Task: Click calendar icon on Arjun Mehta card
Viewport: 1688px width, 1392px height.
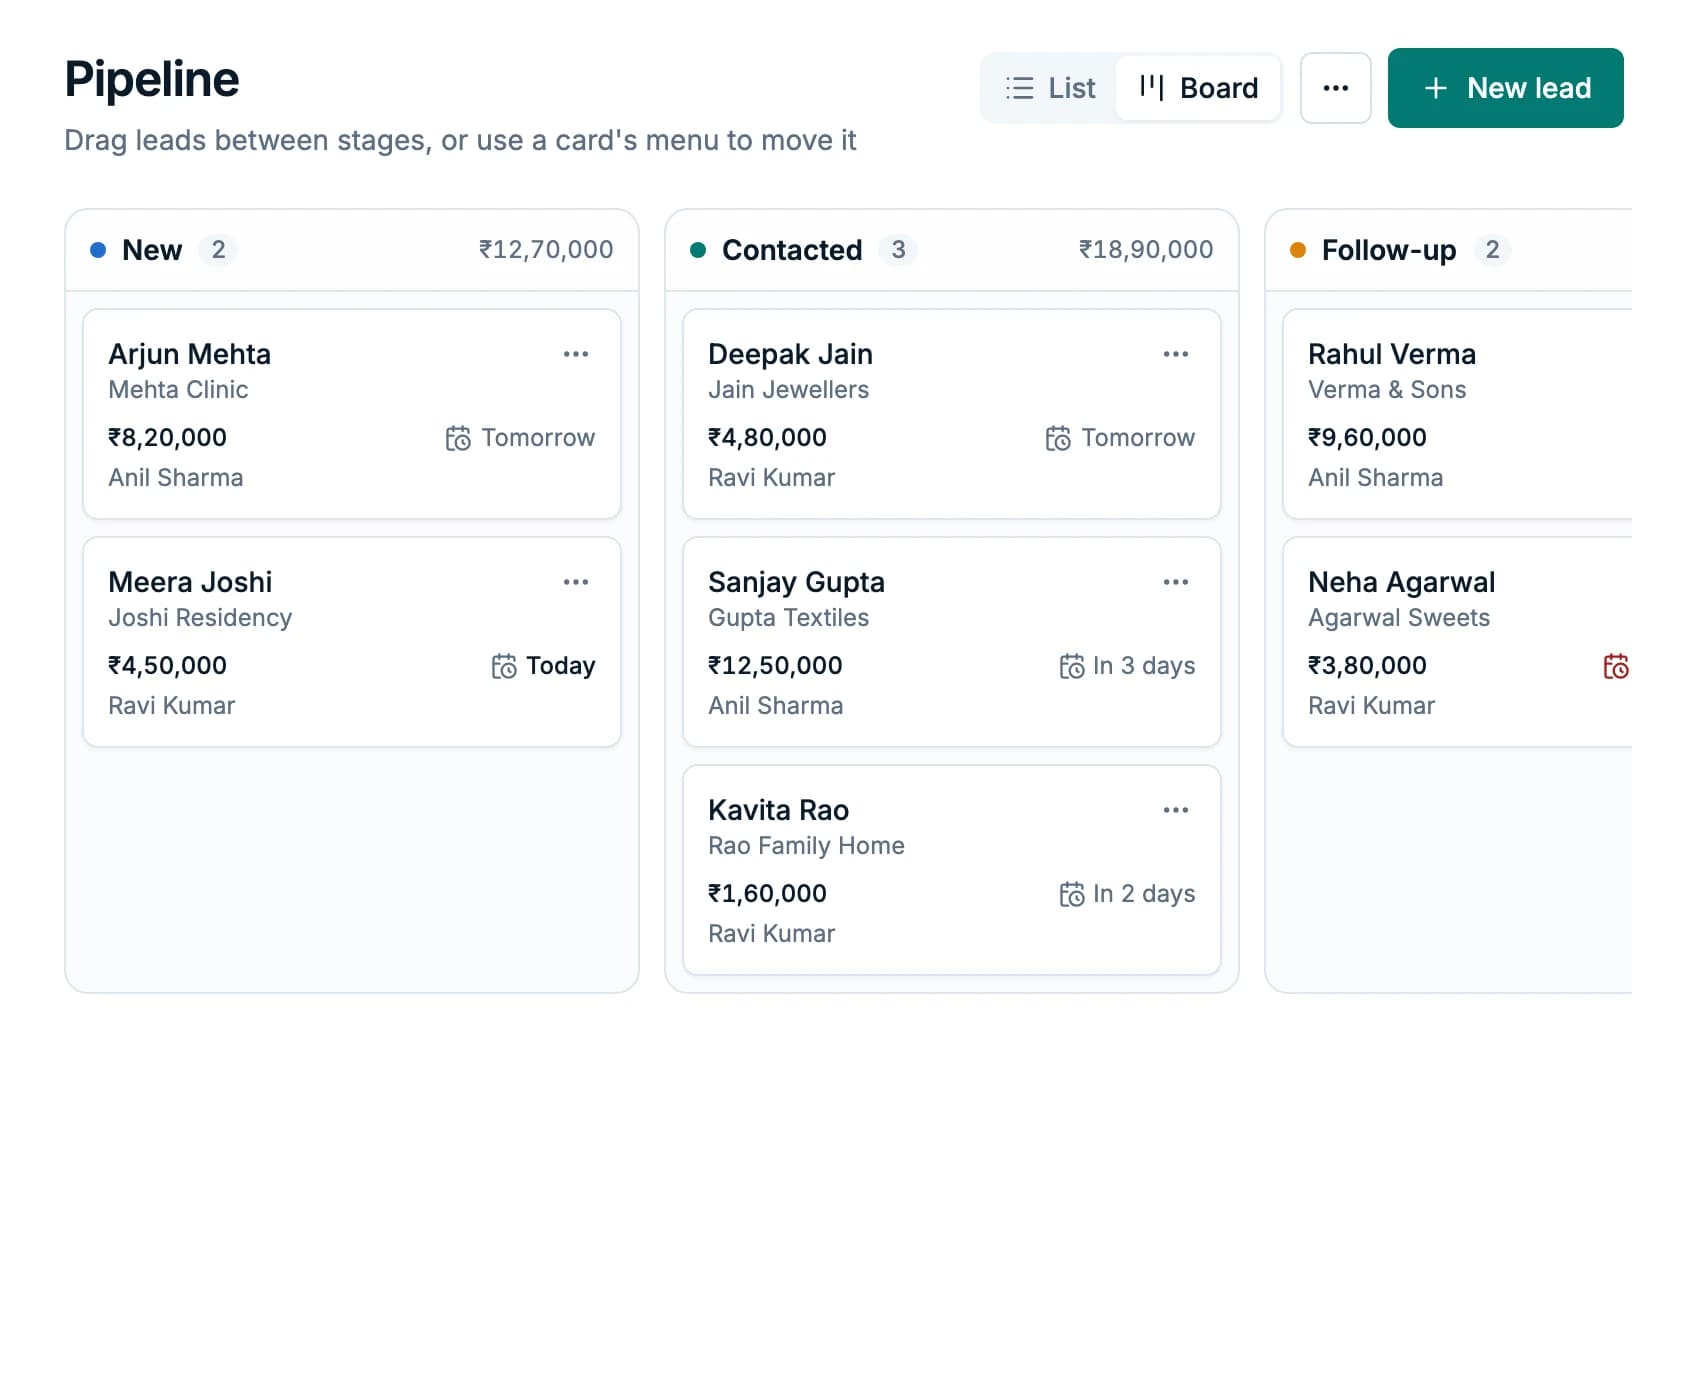Action: coord(458,438)
